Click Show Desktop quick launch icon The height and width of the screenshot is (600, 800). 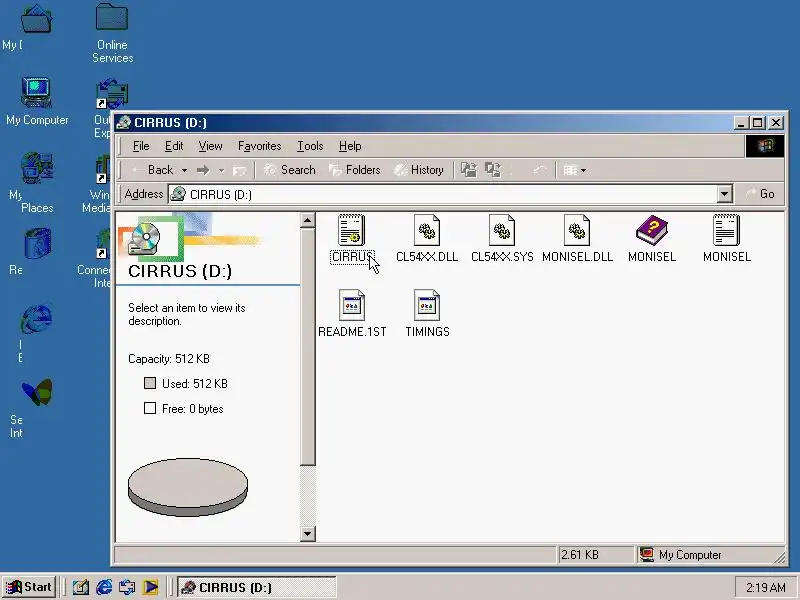coord(80,587)
